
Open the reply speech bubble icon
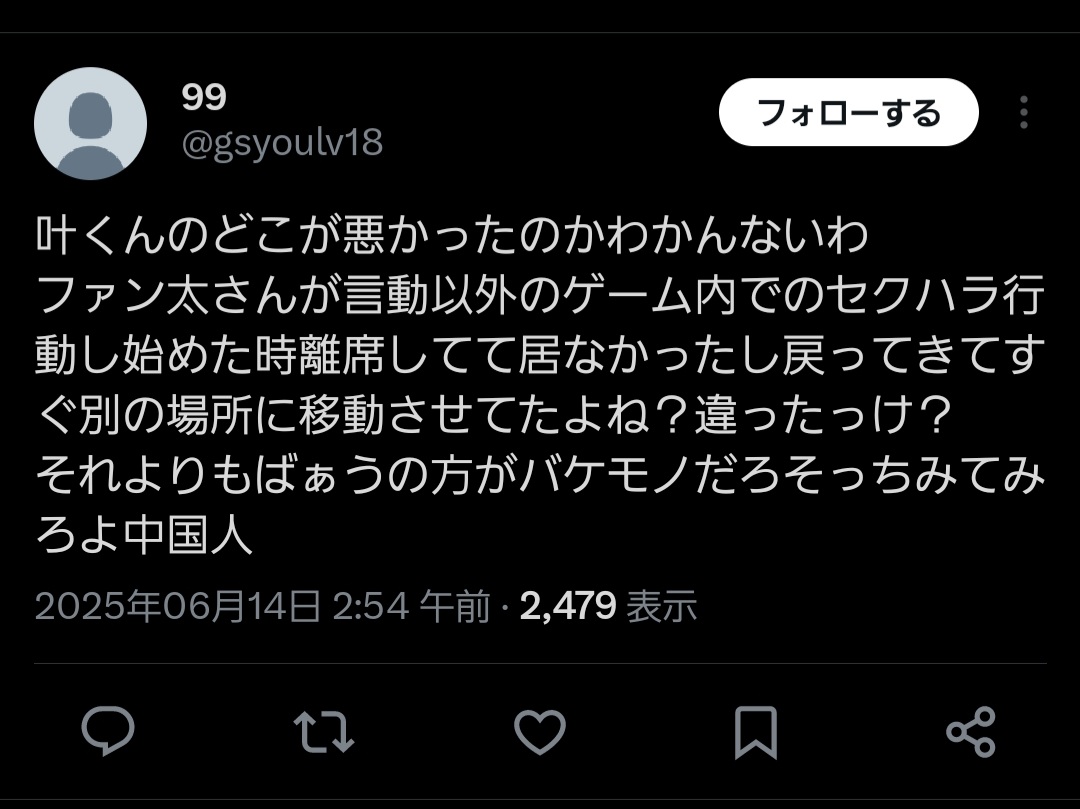click(108, 731)
